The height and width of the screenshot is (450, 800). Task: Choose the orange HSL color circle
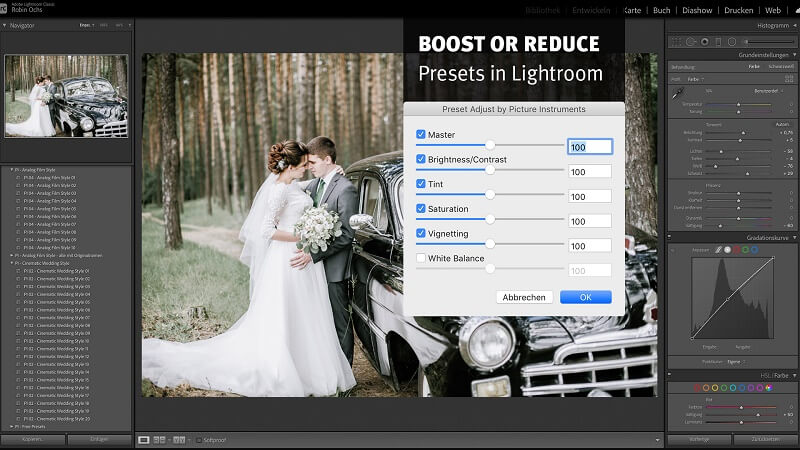click(x=706, y=388)
